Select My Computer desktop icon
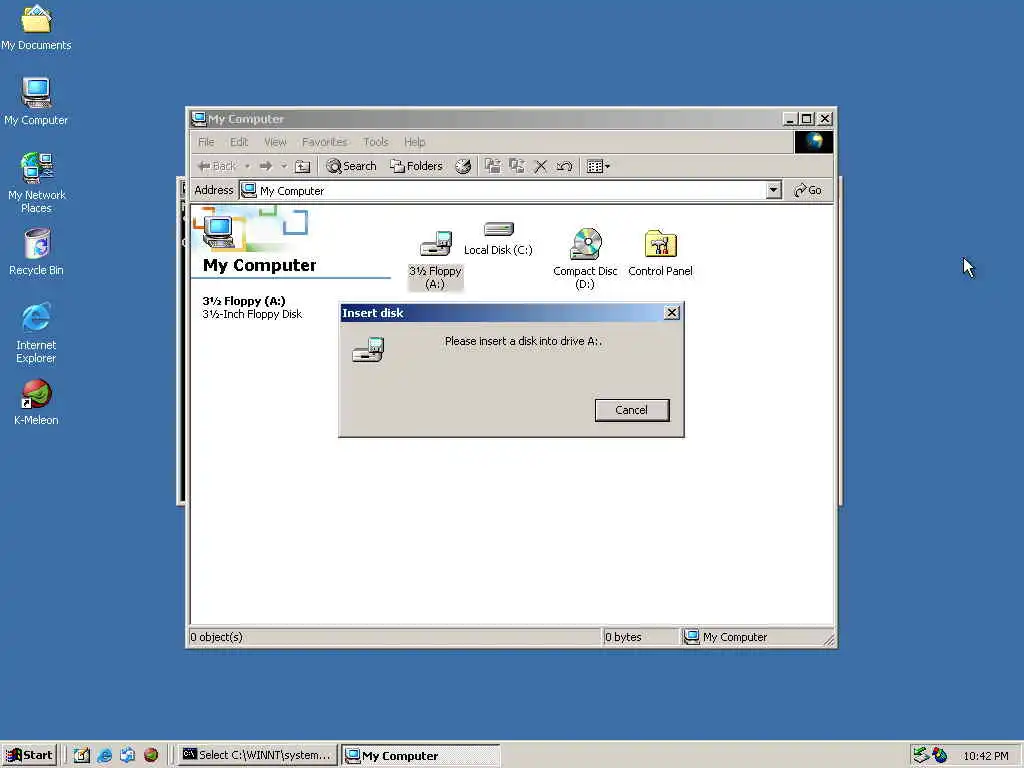1024x768 pixels. (x=37, y=101)
